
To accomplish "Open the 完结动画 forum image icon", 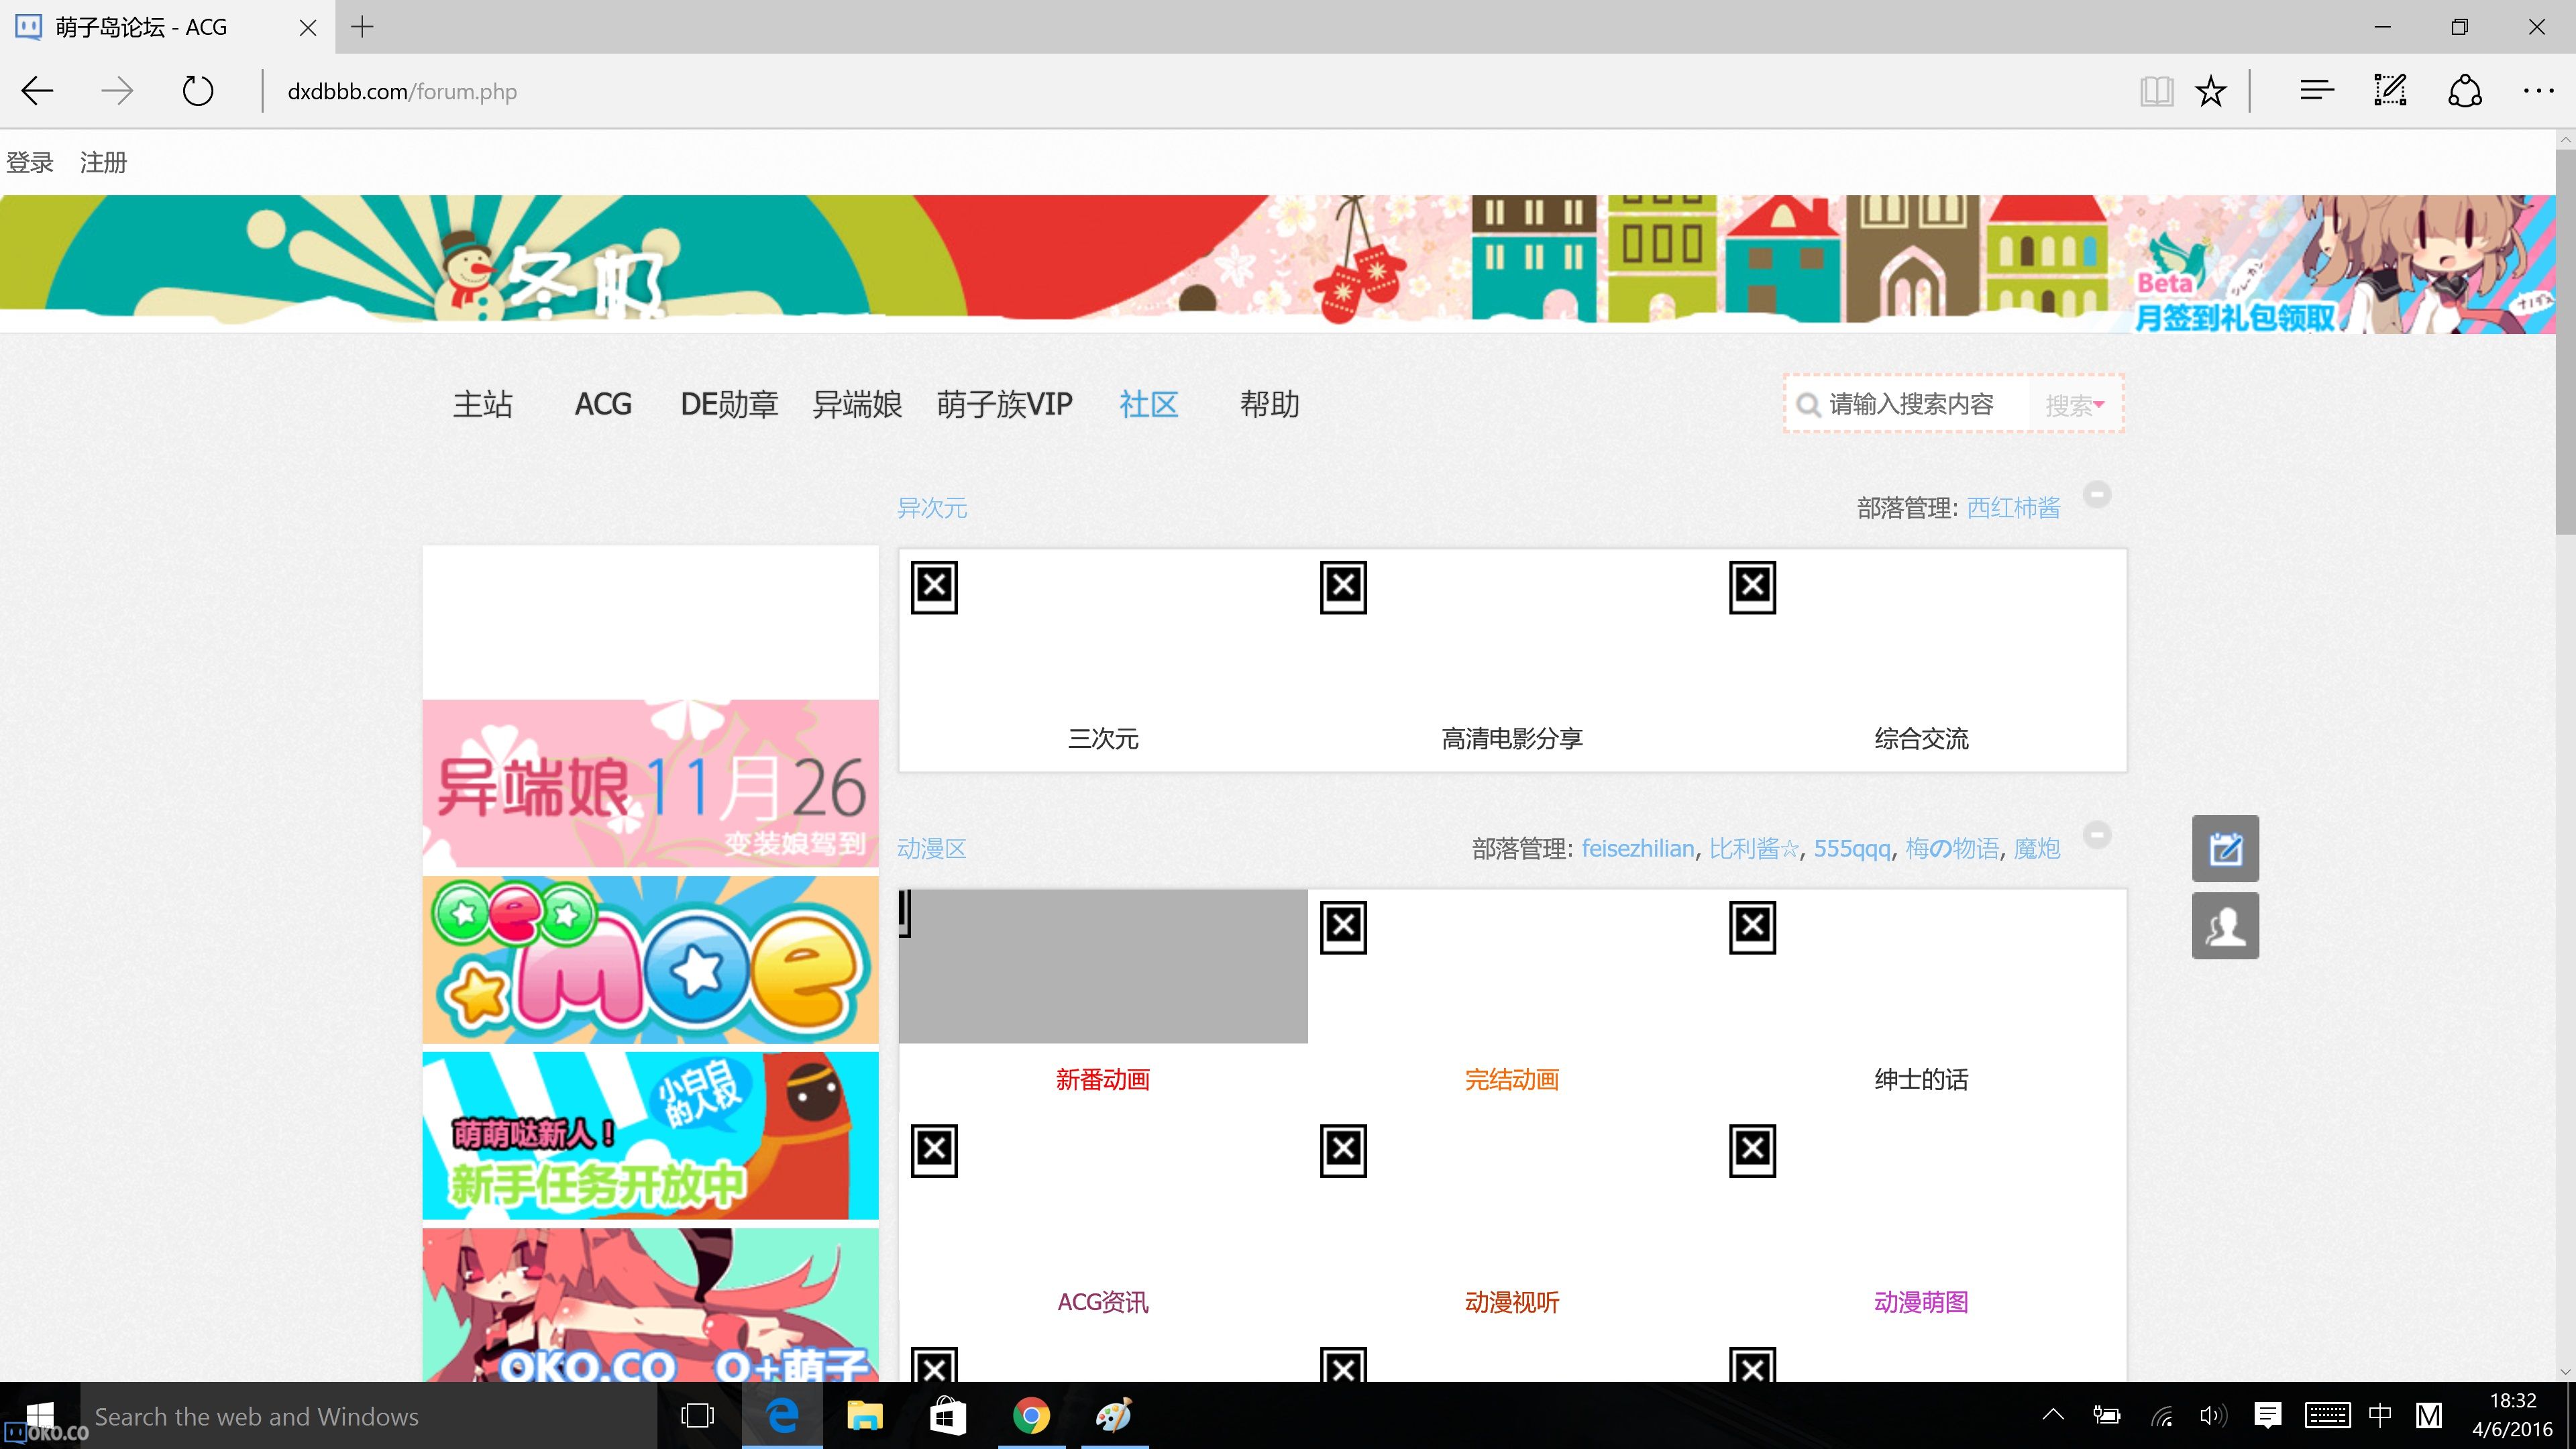I will [x=1343, y=928].
